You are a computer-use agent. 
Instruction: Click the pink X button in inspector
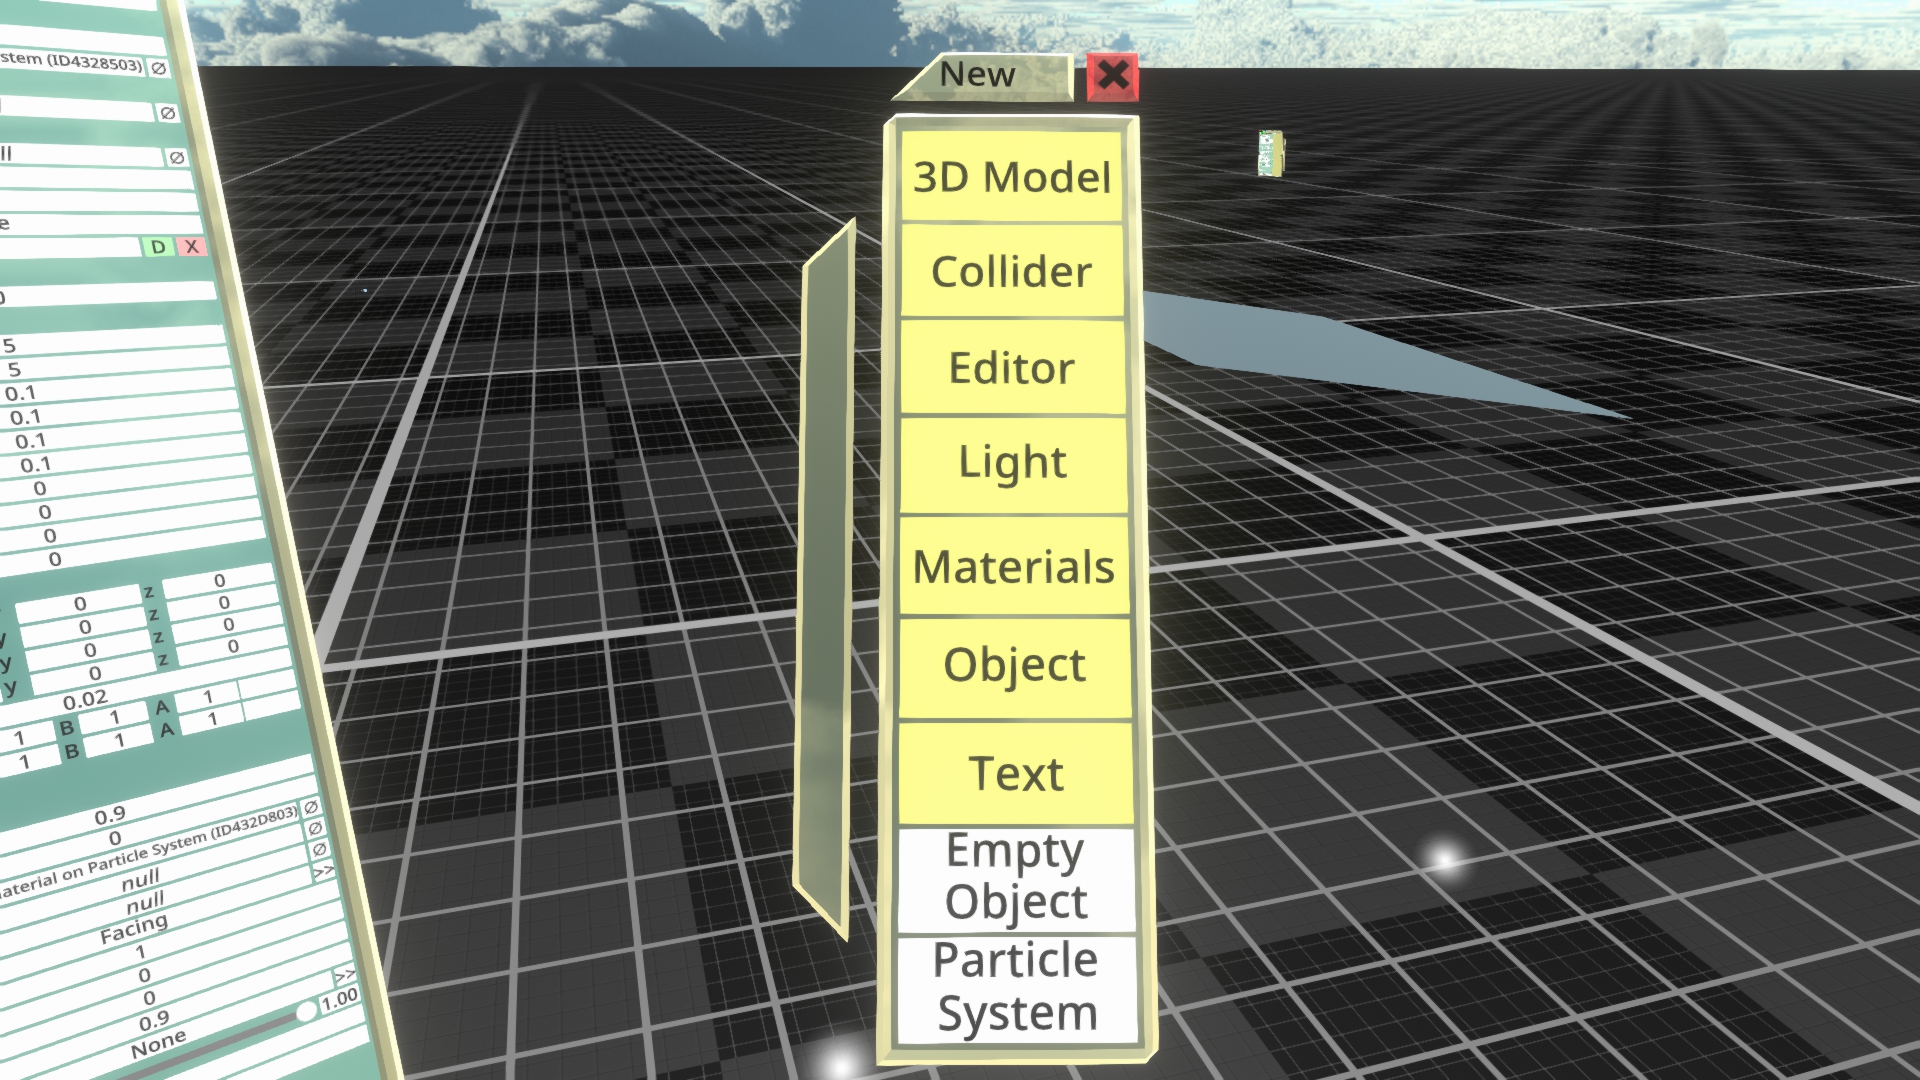tap(192, 246)
